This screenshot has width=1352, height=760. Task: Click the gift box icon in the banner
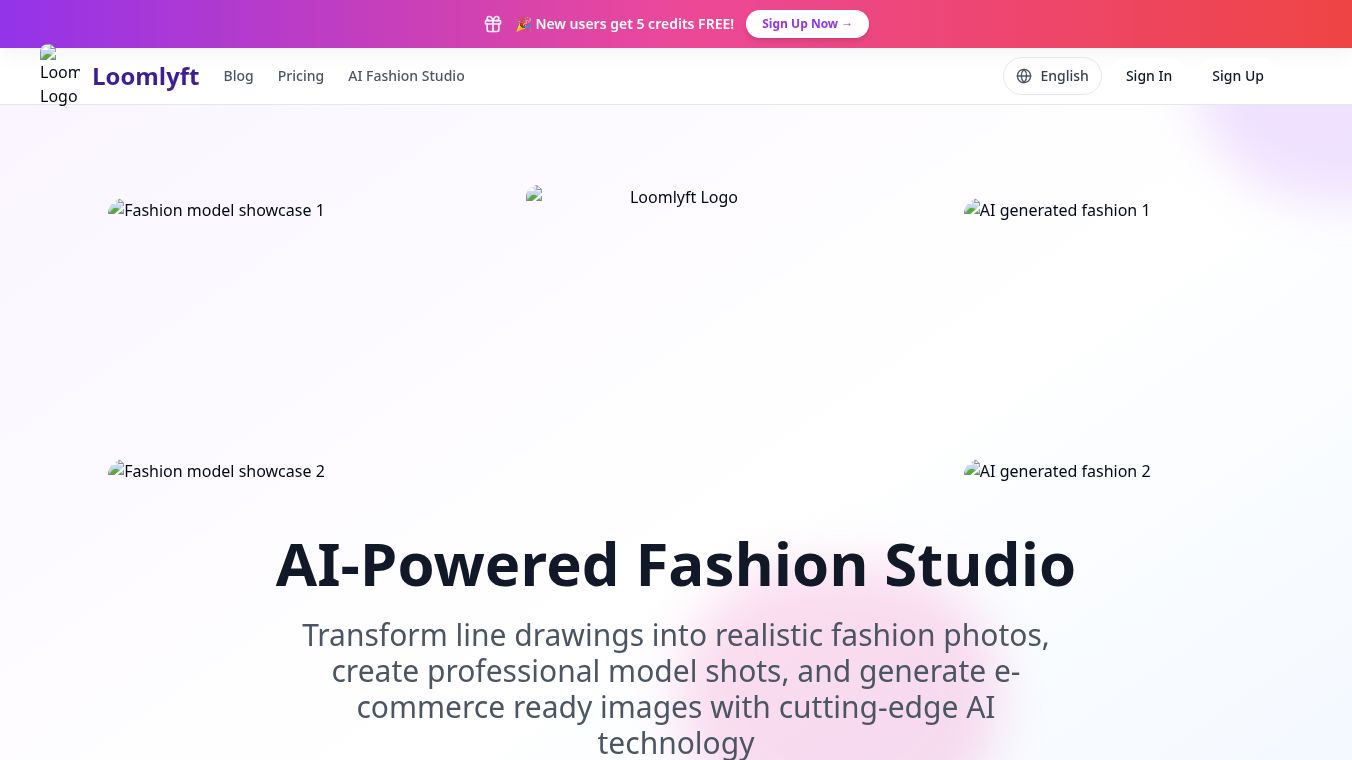pyautogui.click(x=493, y=24)
